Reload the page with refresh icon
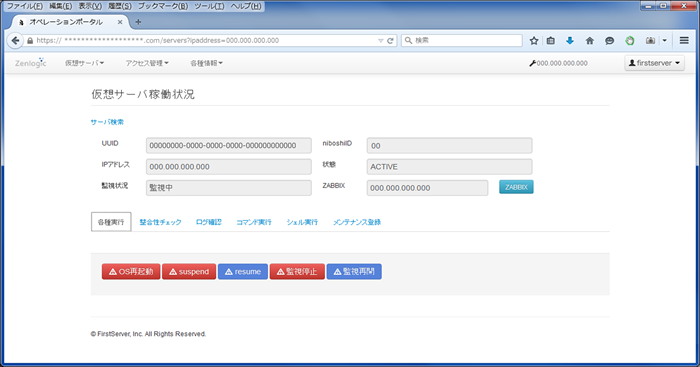 390,41
